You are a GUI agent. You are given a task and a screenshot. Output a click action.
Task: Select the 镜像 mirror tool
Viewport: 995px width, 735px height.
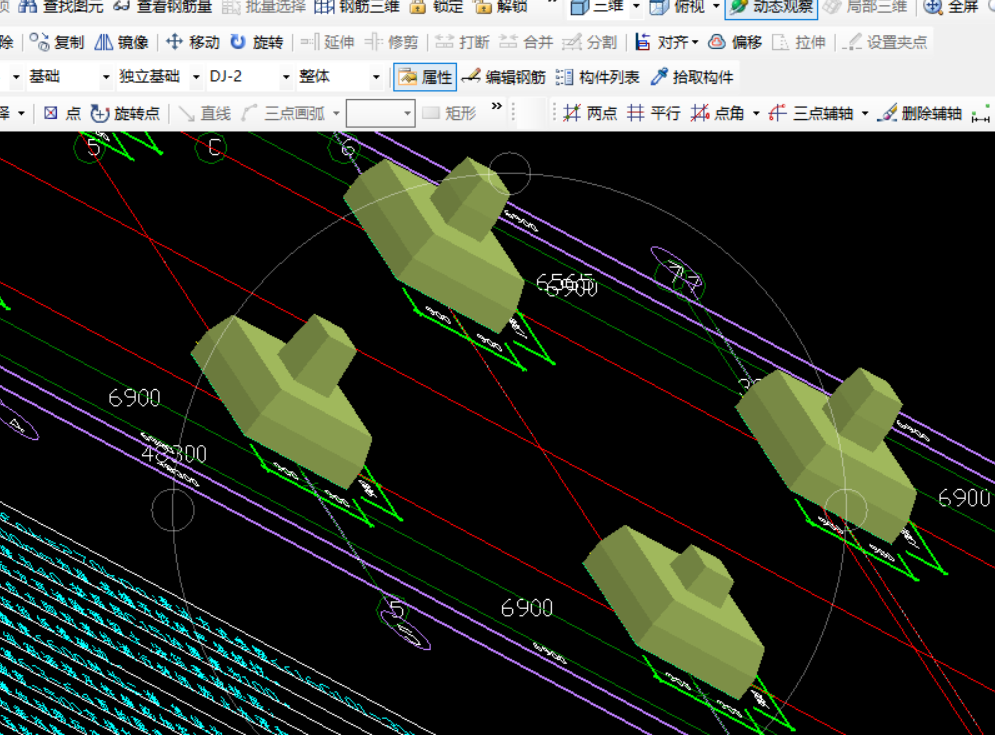coord(121,42)
